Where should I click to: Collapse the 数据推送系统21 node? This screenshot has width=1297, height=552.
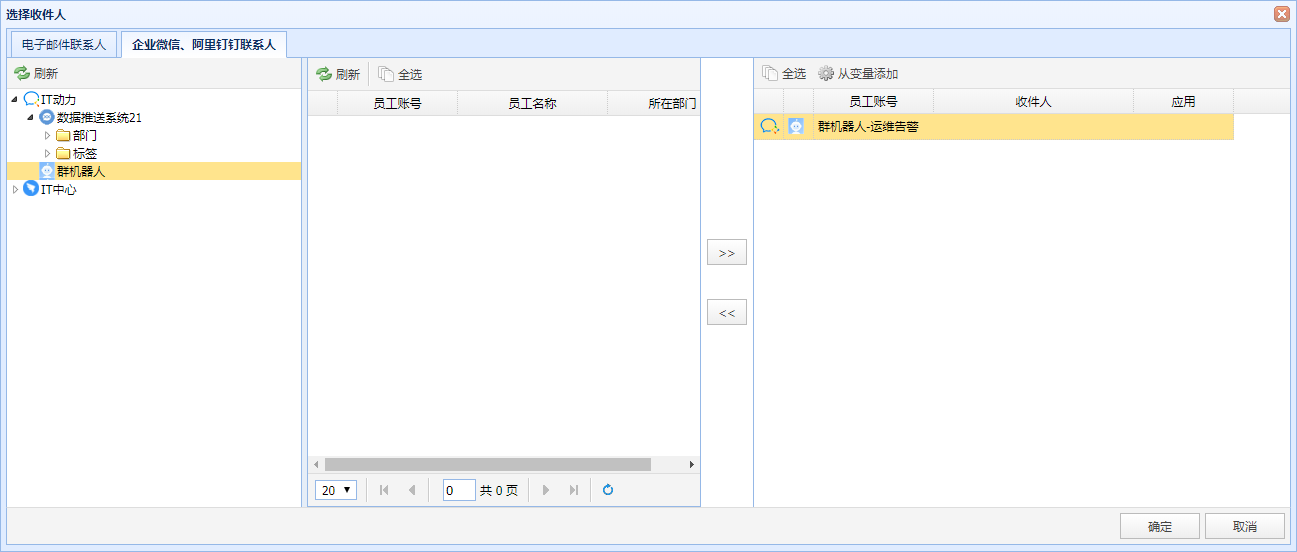[x=30, y=117]
